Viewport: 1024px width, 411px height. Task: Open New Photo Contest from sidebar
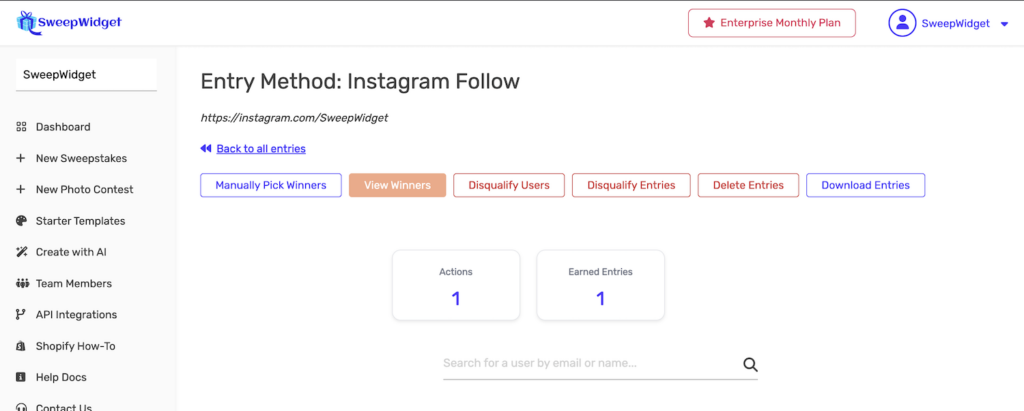84,190
